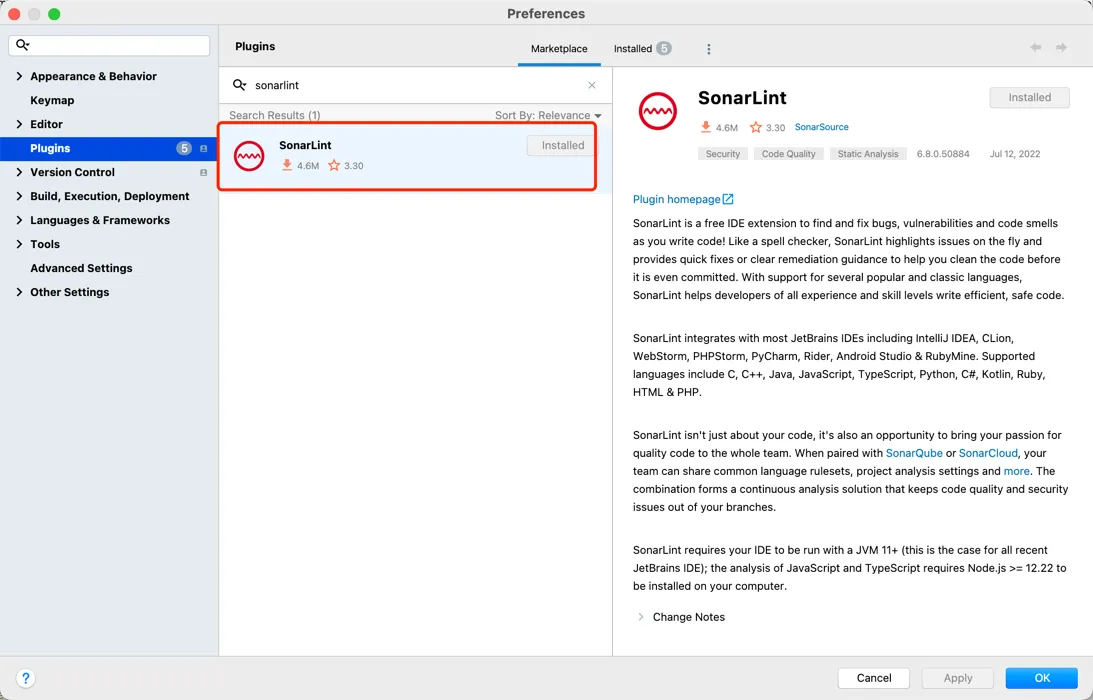Viewport: 1093px width, 700px height.
Task: Click the version number 6.8.0.50884
Action: 943,154
